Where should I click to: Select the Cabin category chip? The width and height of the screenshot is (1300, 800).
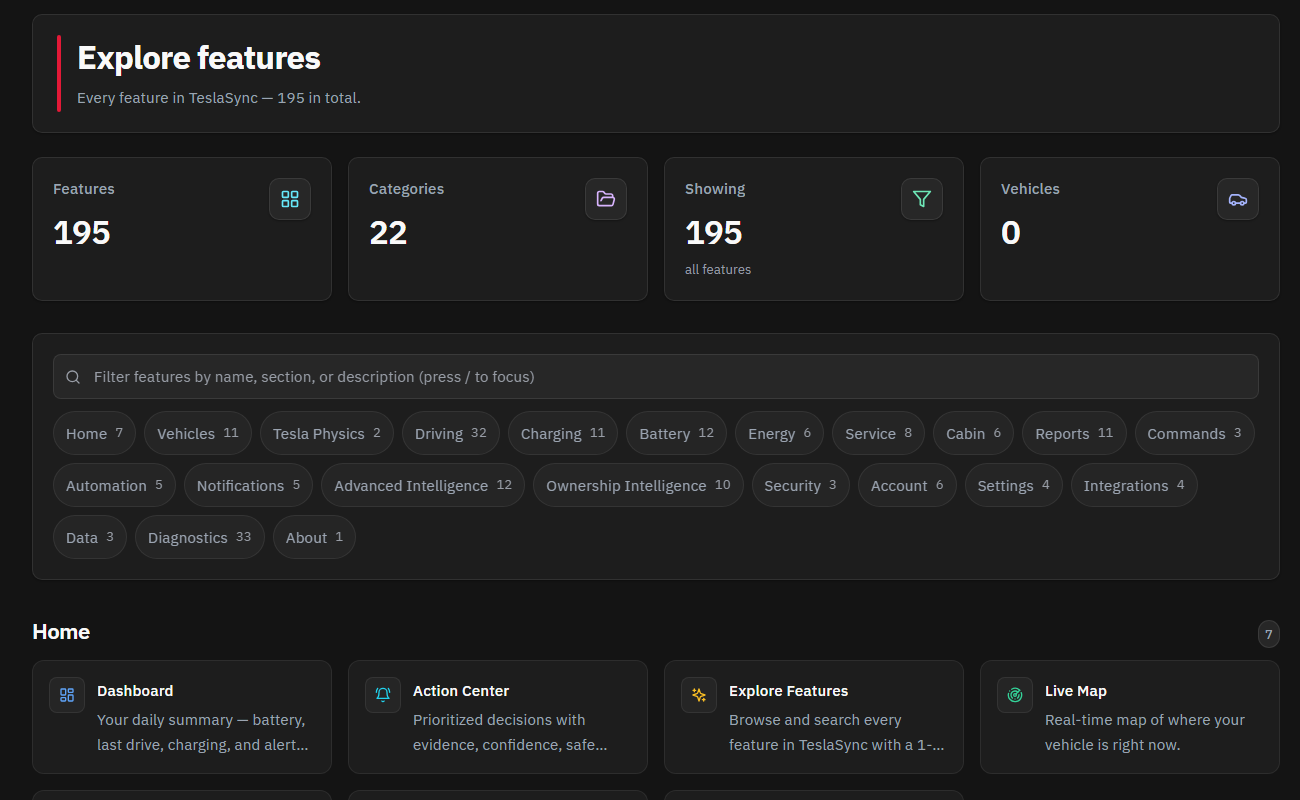[x=974, y=433]
